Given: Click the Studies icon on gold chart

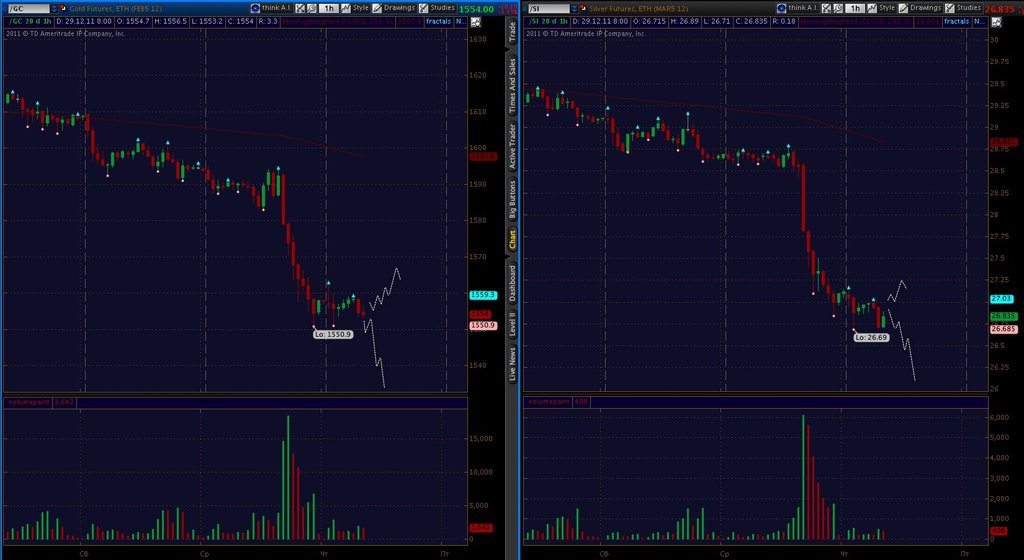Looking at the screenshot, I should (x=423, y=8).
